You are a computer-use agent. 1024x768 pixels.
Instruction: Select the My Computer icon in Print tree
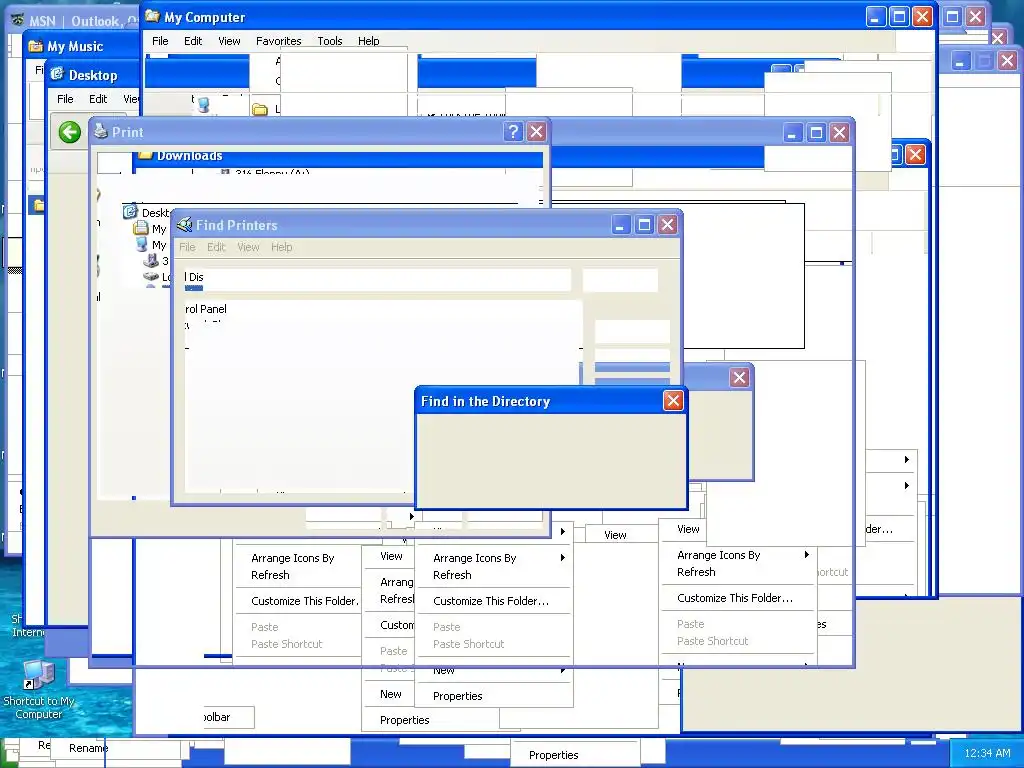click(142, 245)
